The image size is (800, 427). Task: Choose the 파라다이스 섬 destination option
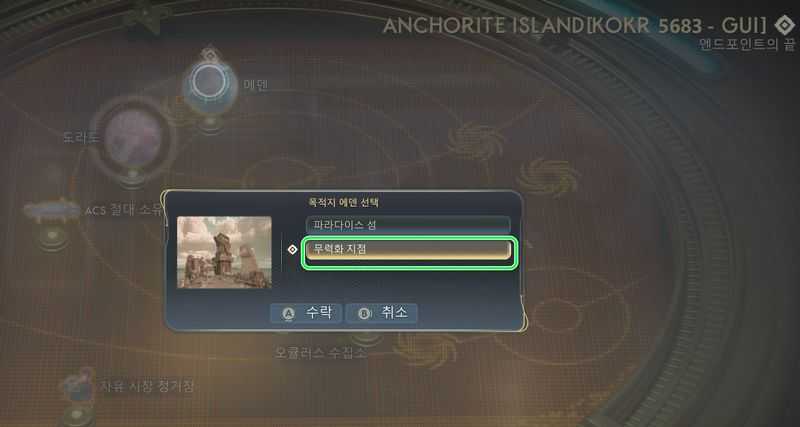click(408, 225)
